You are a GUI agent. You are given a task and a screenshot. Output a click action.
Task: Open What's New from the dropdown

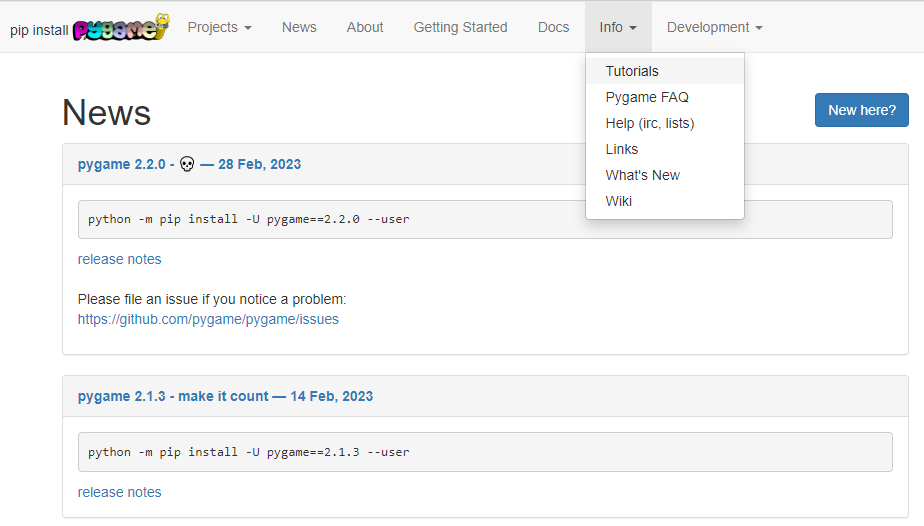665,175
